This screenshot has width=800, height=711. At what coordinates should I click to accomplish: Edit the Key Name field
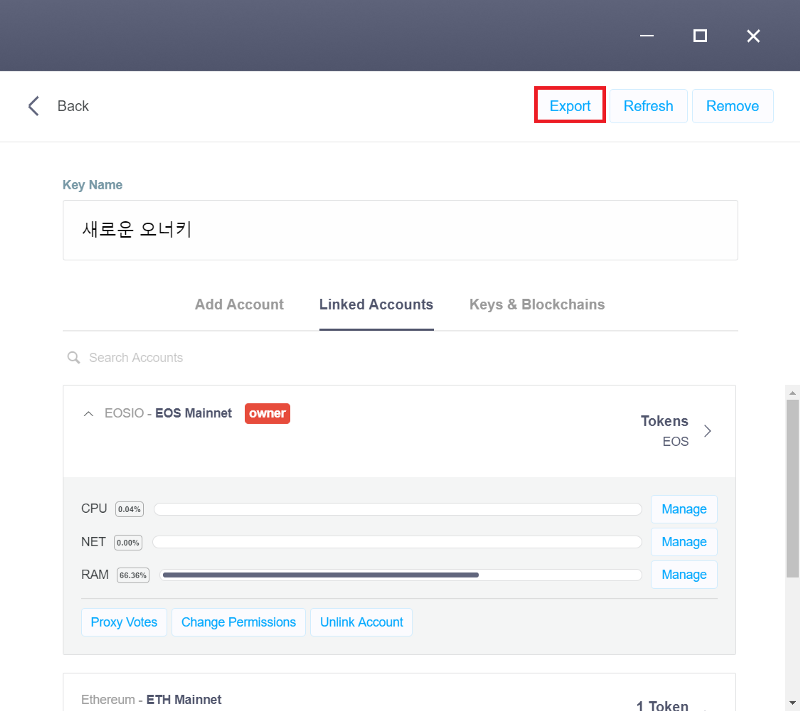(400, 230)
